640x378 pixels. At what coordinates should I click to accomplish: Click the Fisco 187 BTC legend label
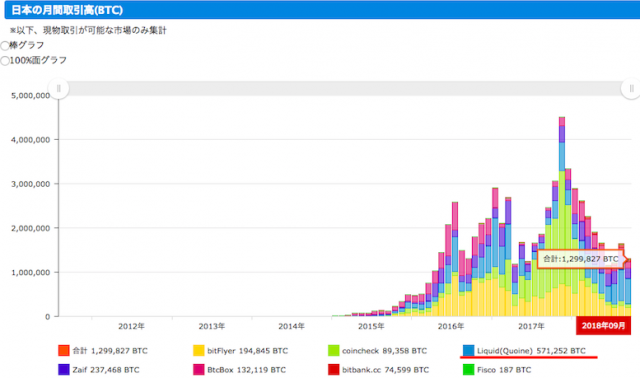(x=504, y=370)
